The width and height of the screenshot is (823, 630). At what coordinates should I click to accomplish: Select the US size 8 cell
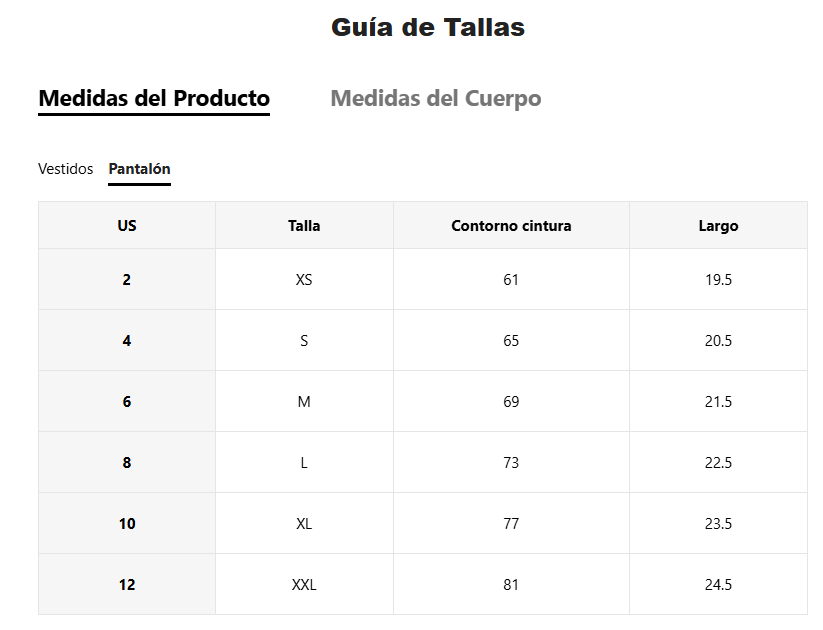tap(127, 462)
